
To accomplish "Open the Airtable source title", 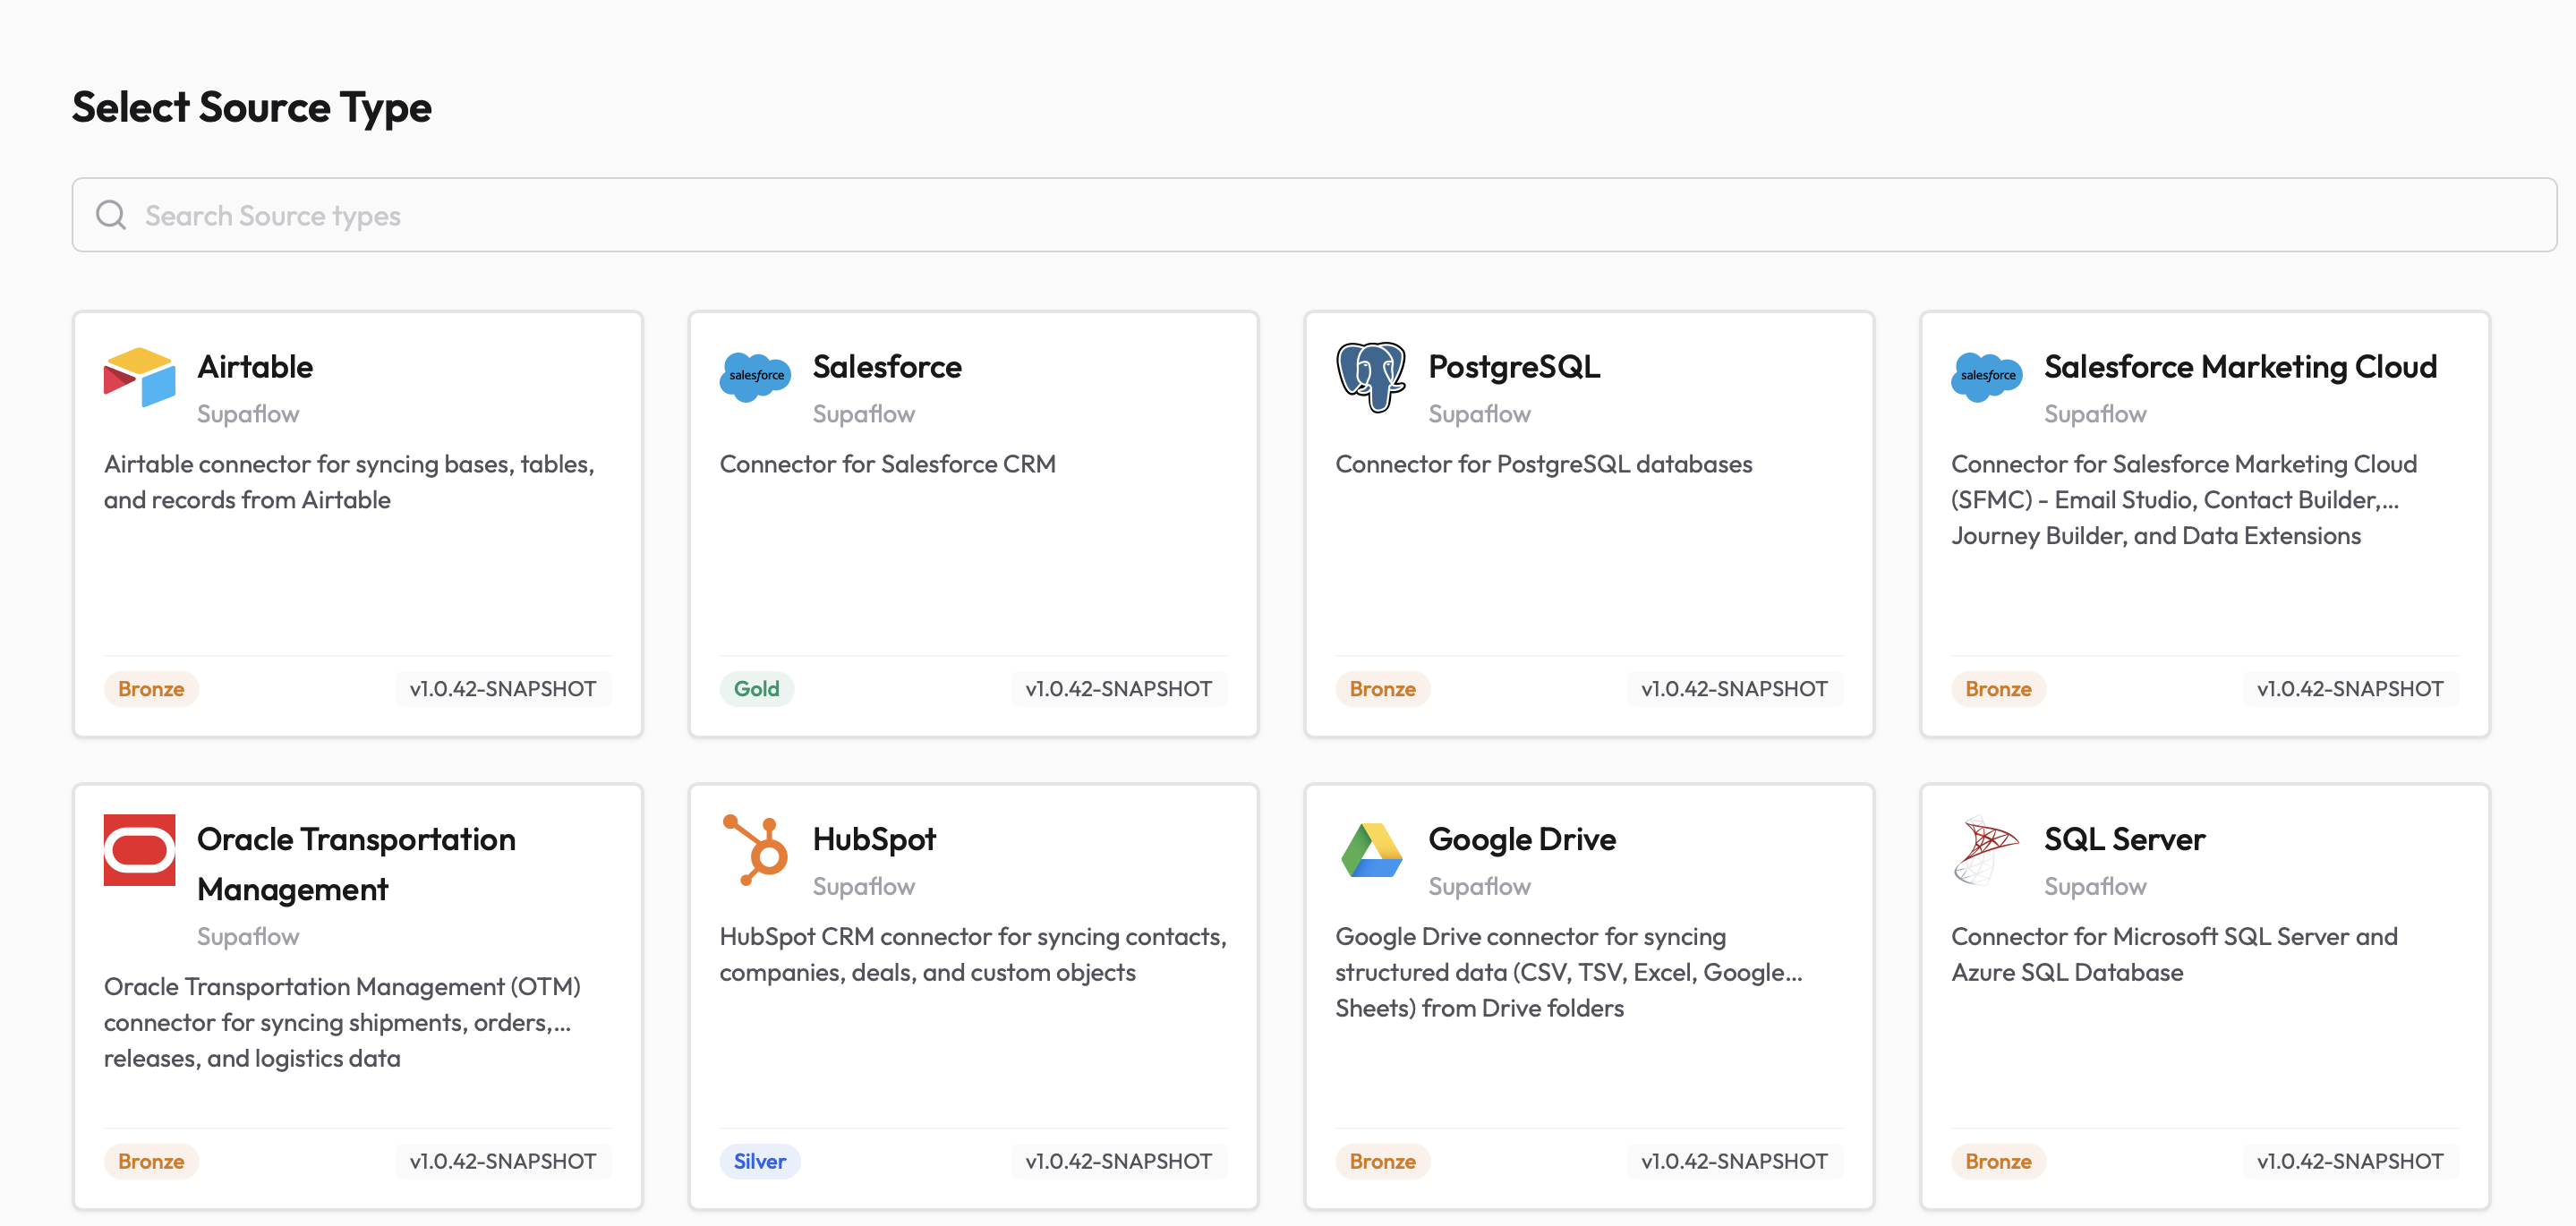I will [255, 367].
